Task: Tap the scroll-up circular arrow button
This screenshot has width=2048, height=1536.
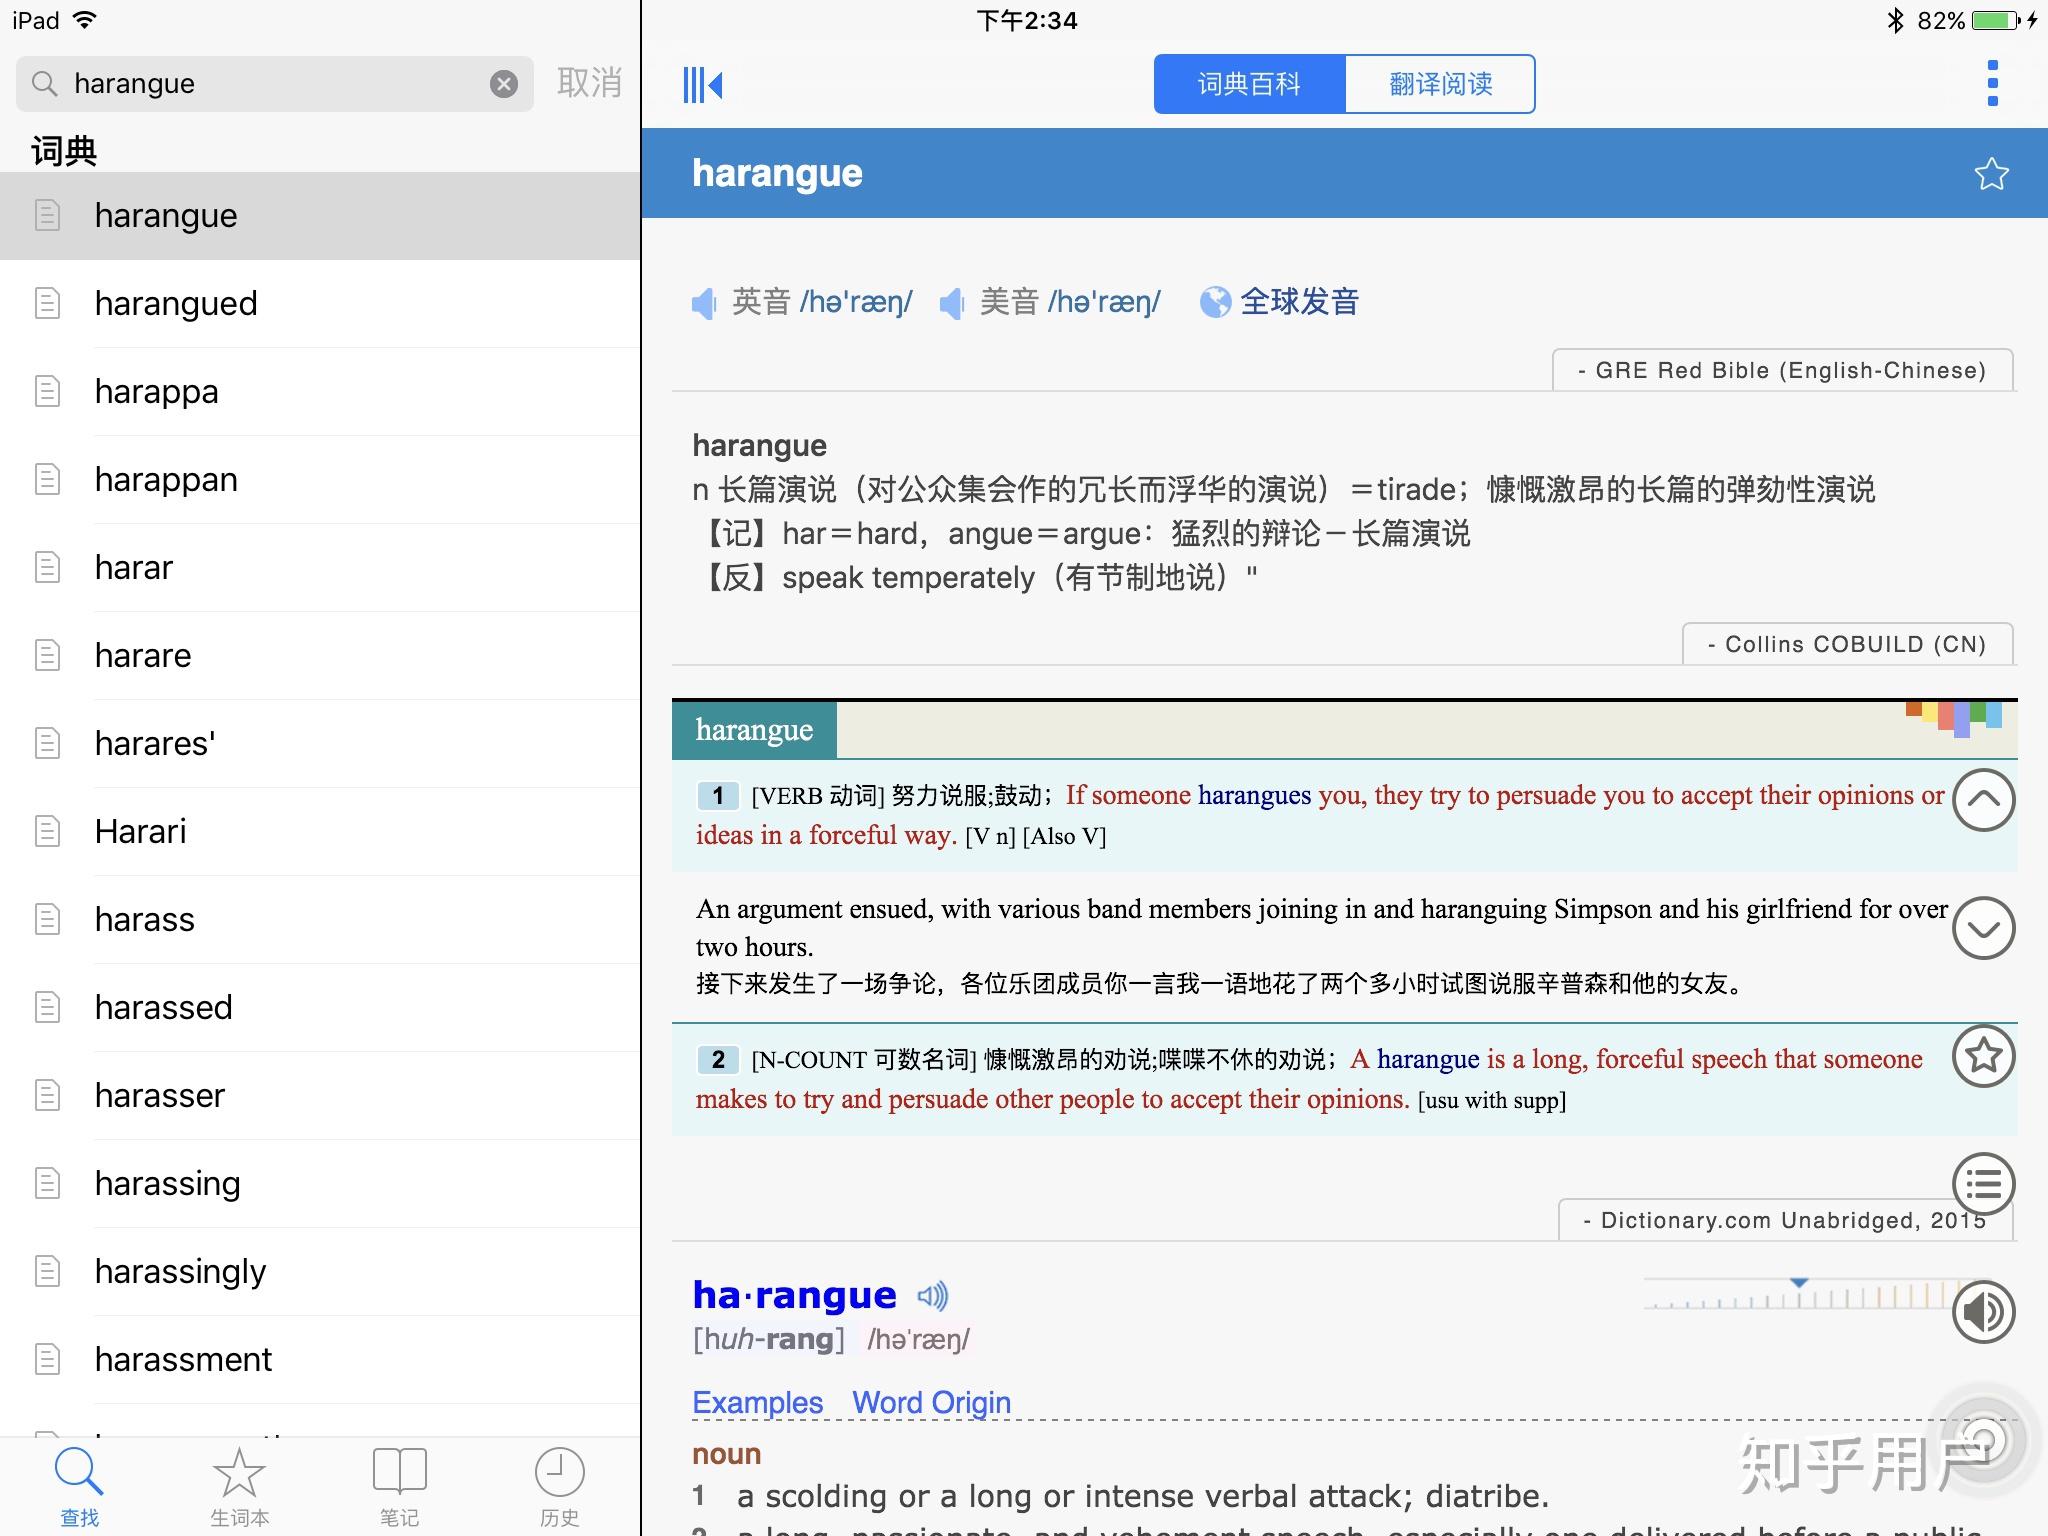Action: pos(1983,800)
